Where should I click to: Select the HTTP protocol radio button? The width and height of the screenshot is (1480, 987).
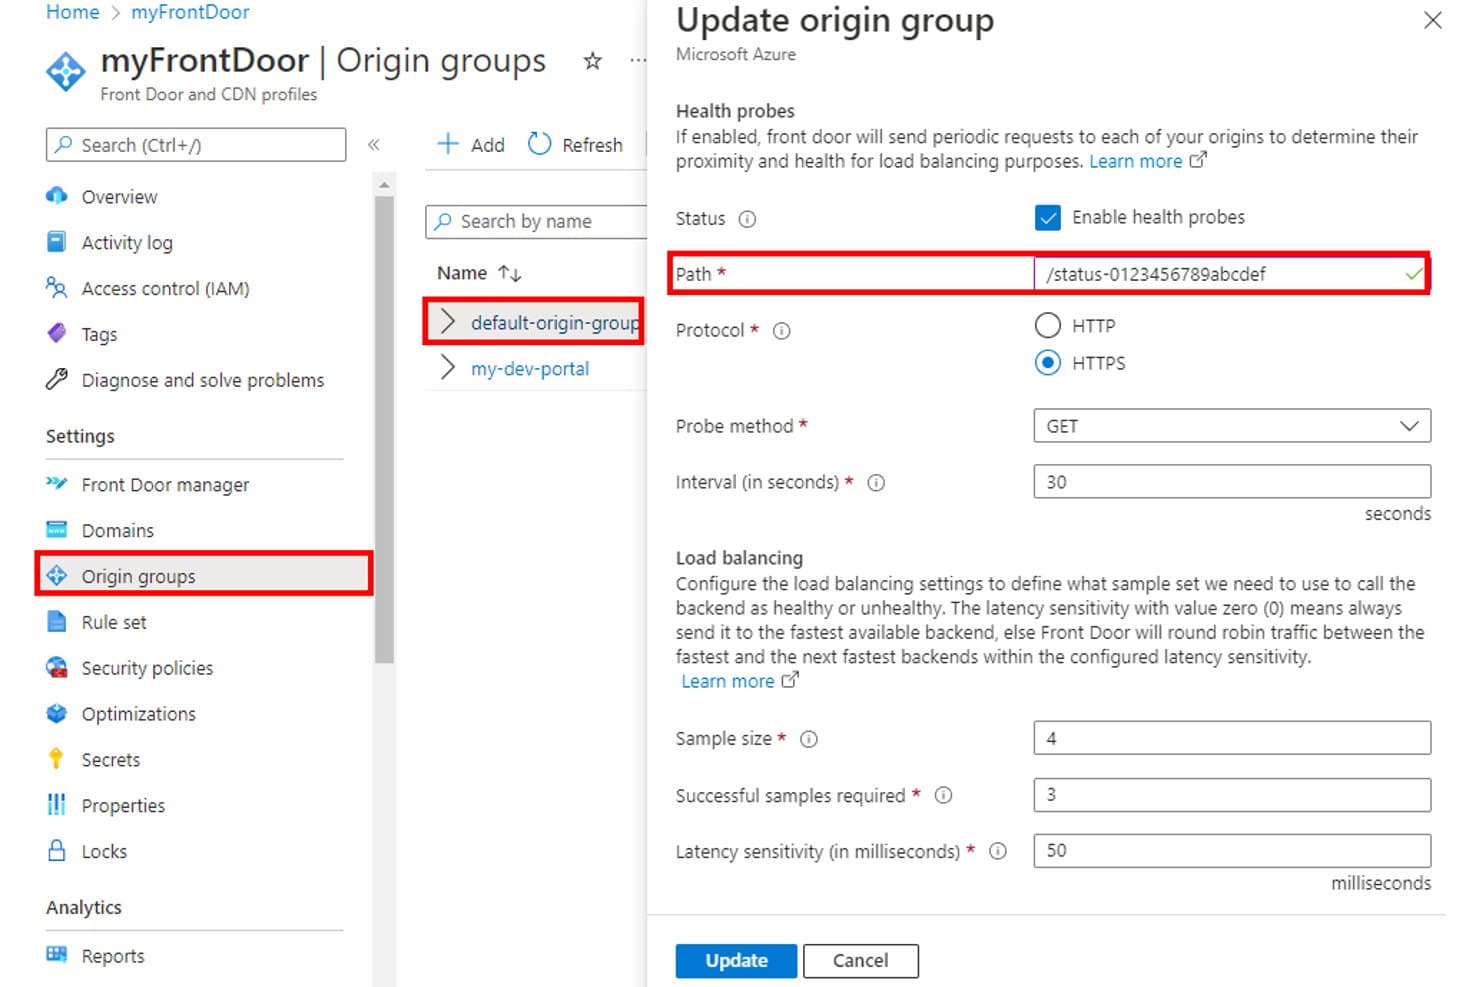(x=1048, y=326)
